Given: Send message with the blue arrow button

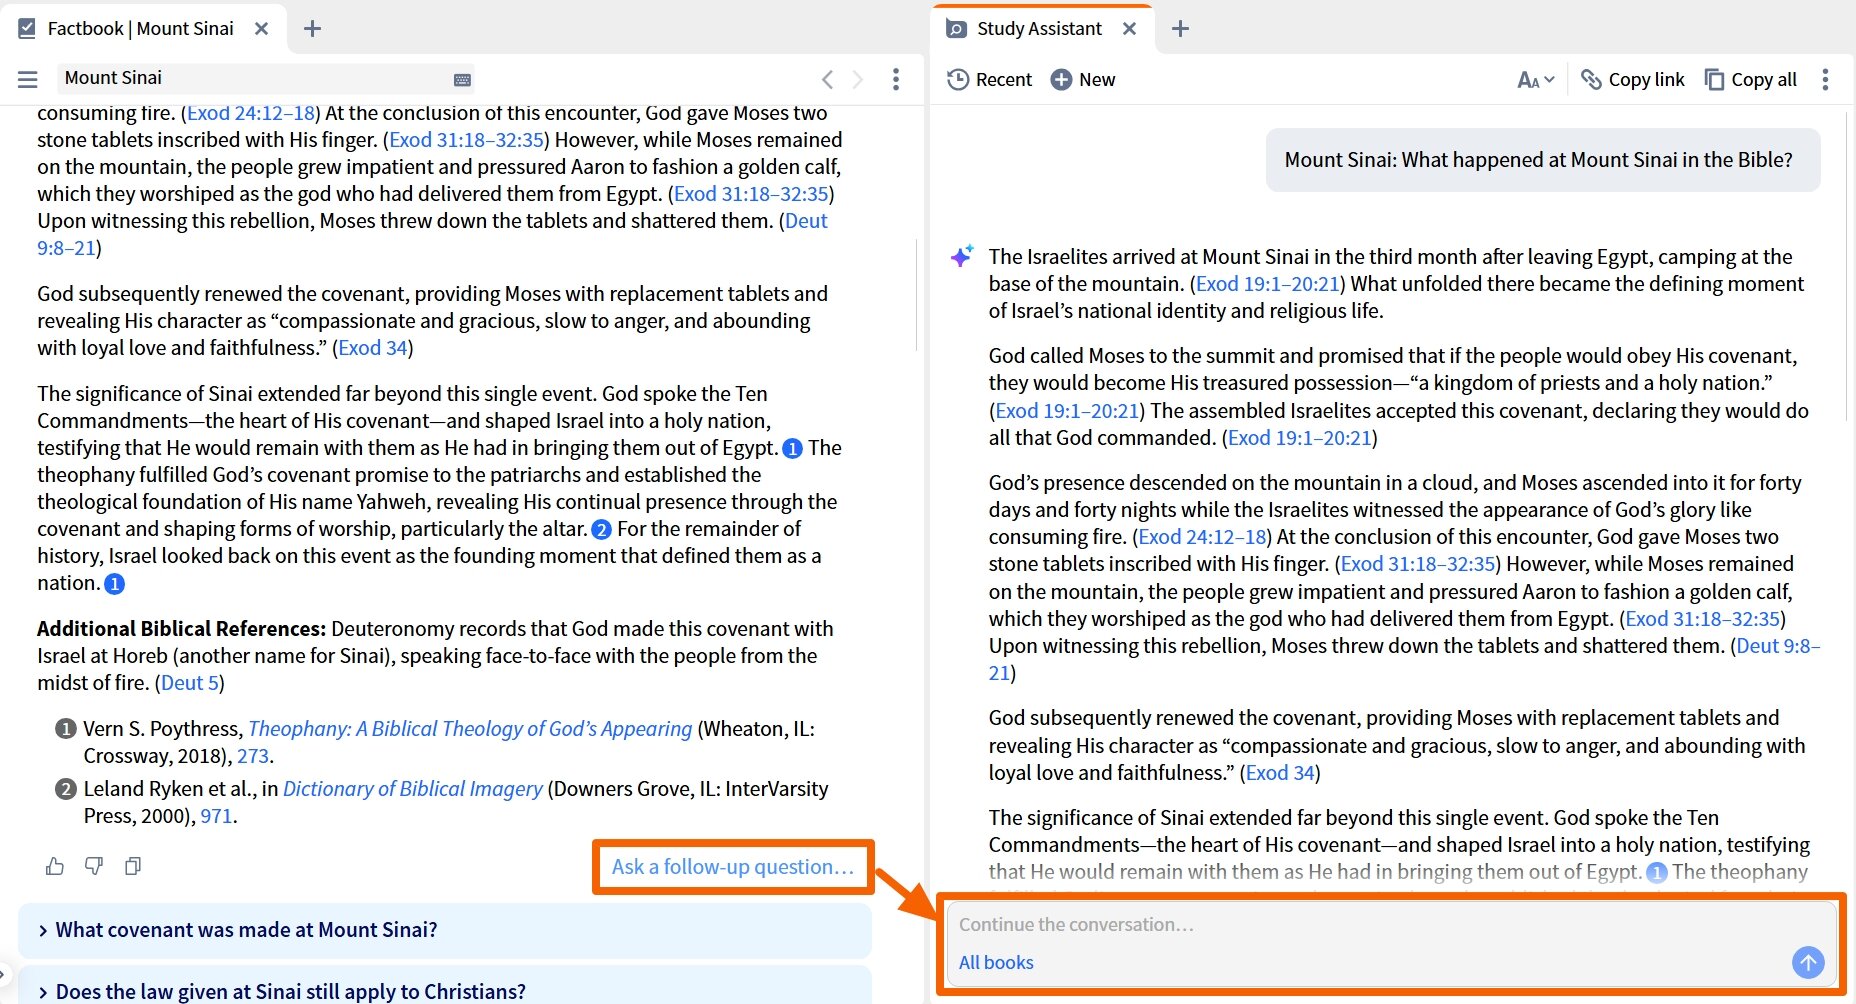Looking at the screenshot, I should [x=1808, y=962].
